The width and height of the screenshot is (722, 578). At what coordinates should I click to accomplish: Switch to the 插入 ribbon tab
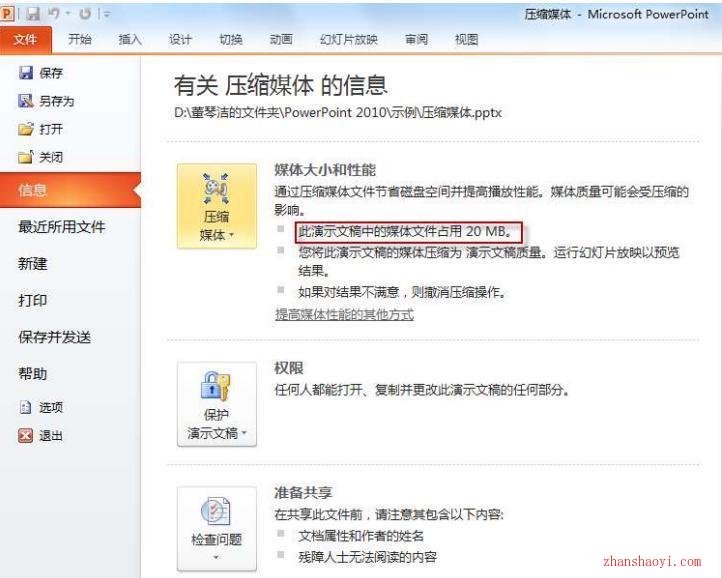pos(130,40)
